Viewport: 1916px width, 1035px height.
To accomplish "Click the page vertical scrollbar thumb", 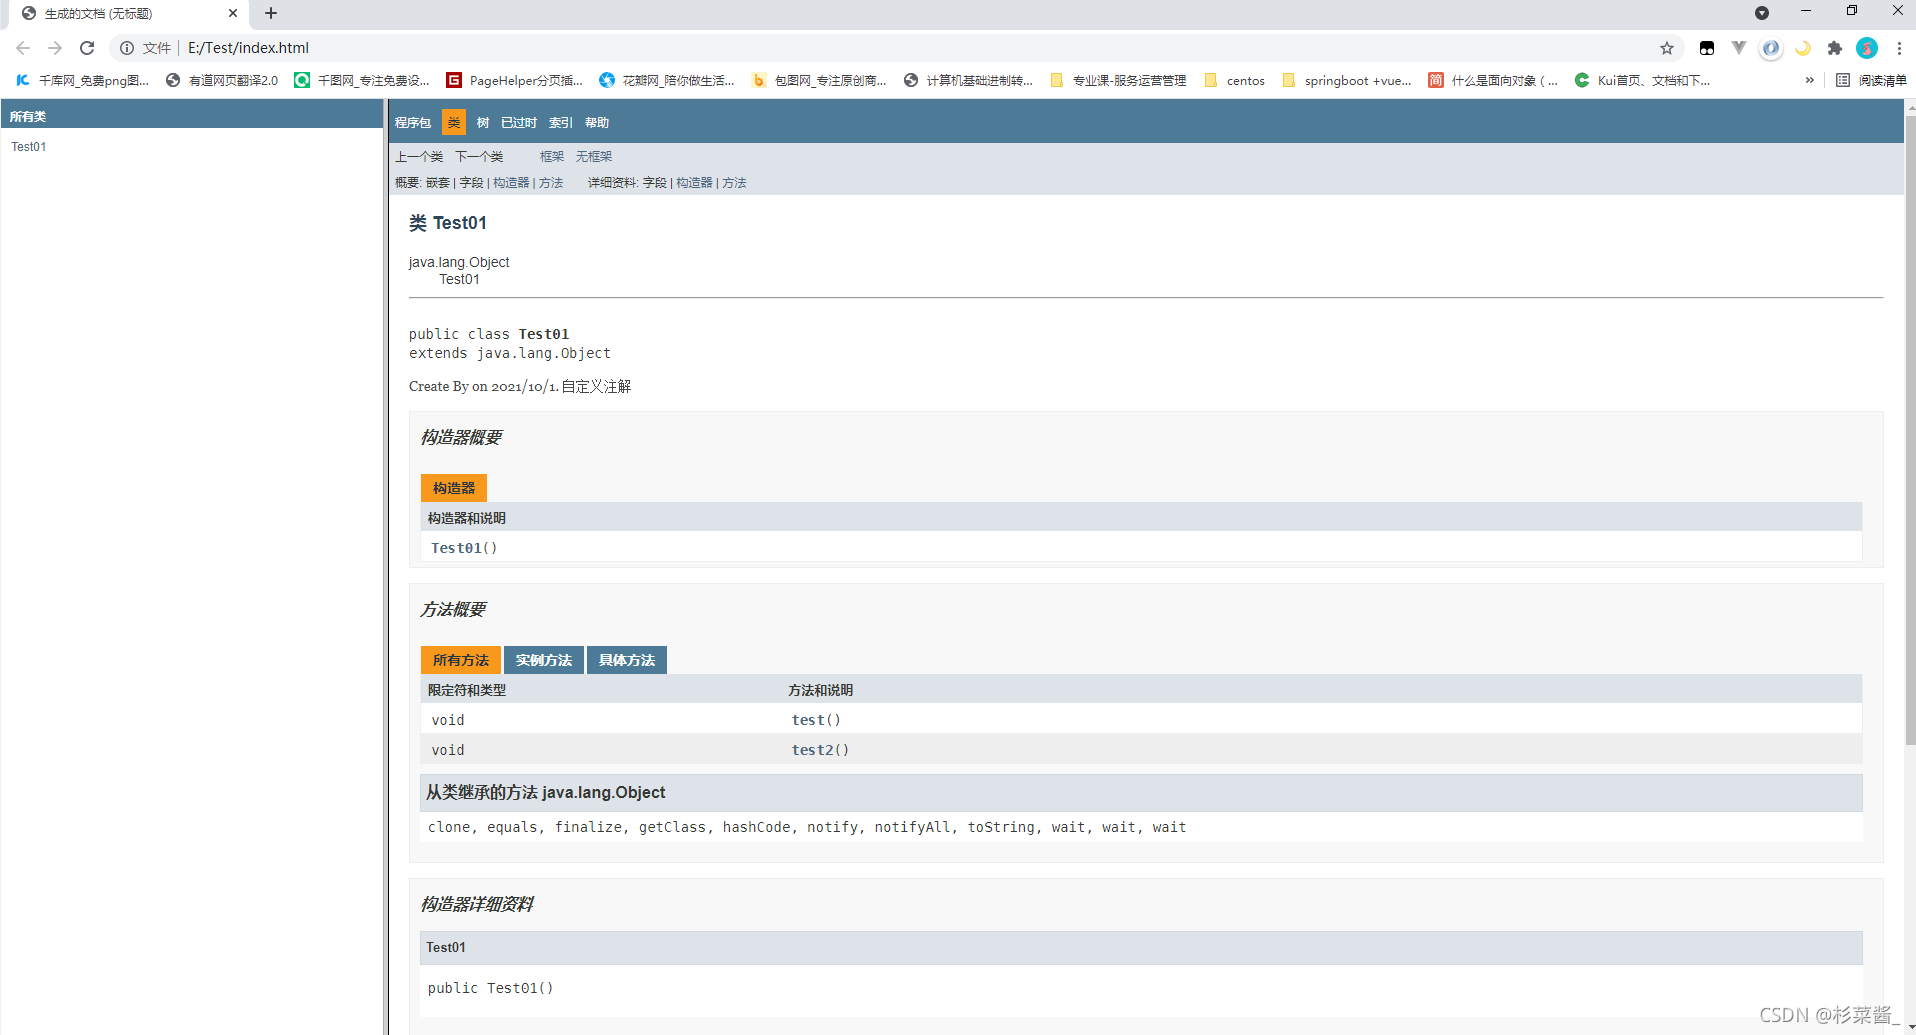I will (x=1910, y=430).
